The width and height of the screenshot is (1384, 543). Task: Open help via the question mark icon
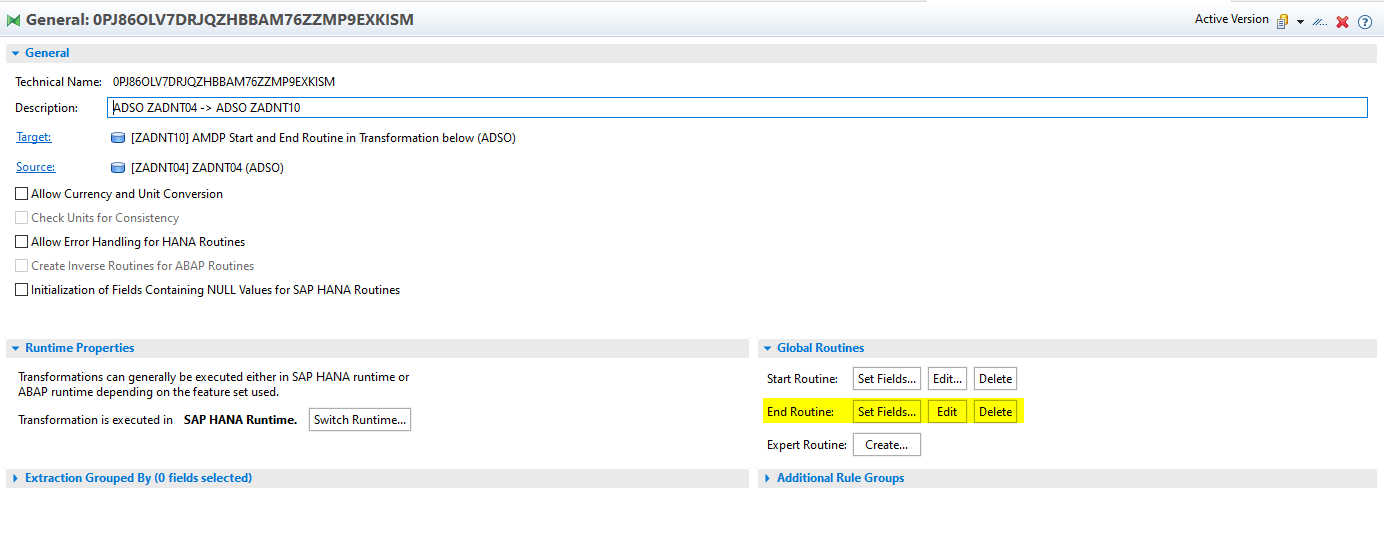(1365, 21)
